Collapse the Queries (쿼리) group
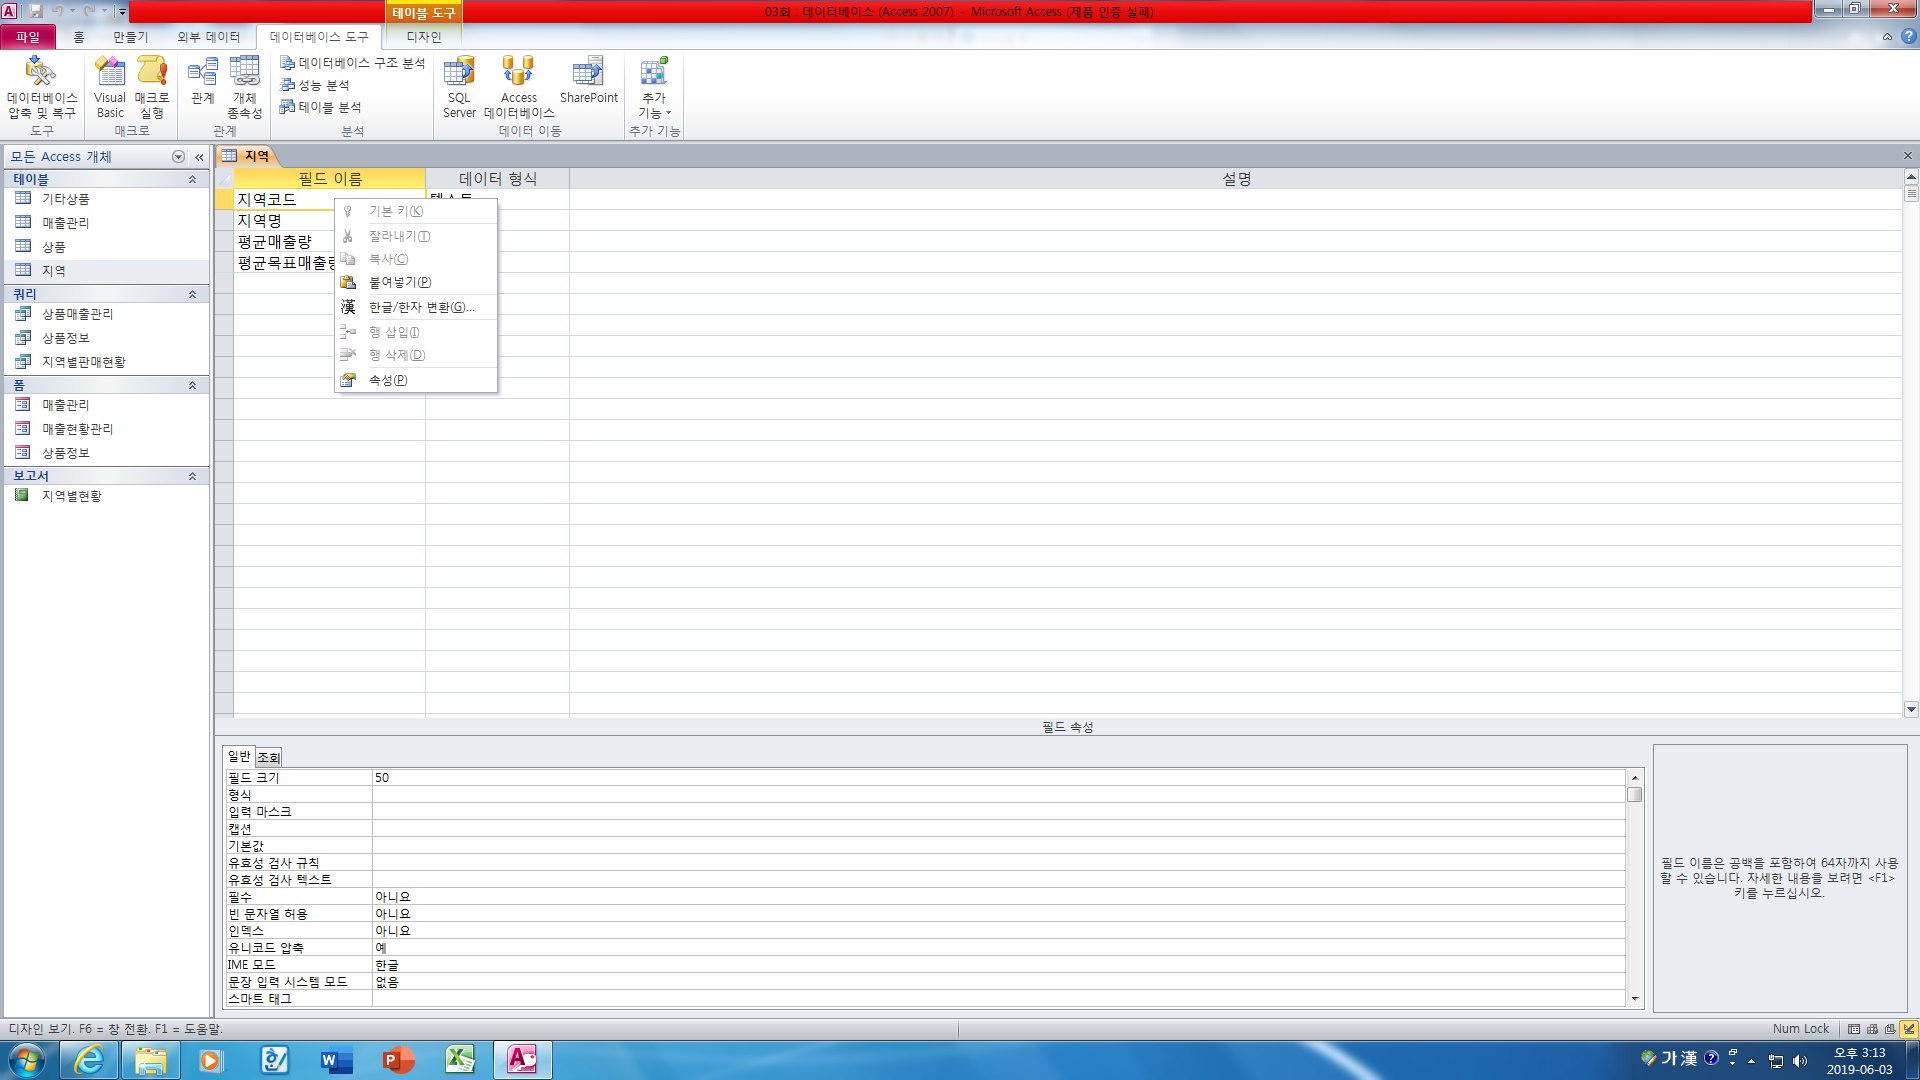1920x1080 pixels. [192, 294]
